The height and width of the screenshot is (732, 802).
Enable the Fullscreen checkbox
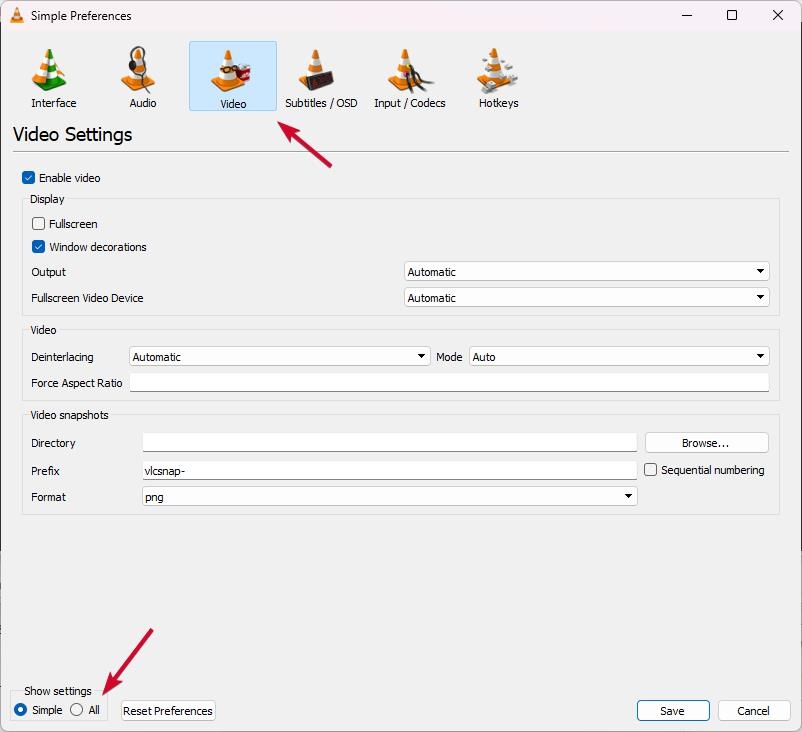pyautogui.click(x=38, y=224)
